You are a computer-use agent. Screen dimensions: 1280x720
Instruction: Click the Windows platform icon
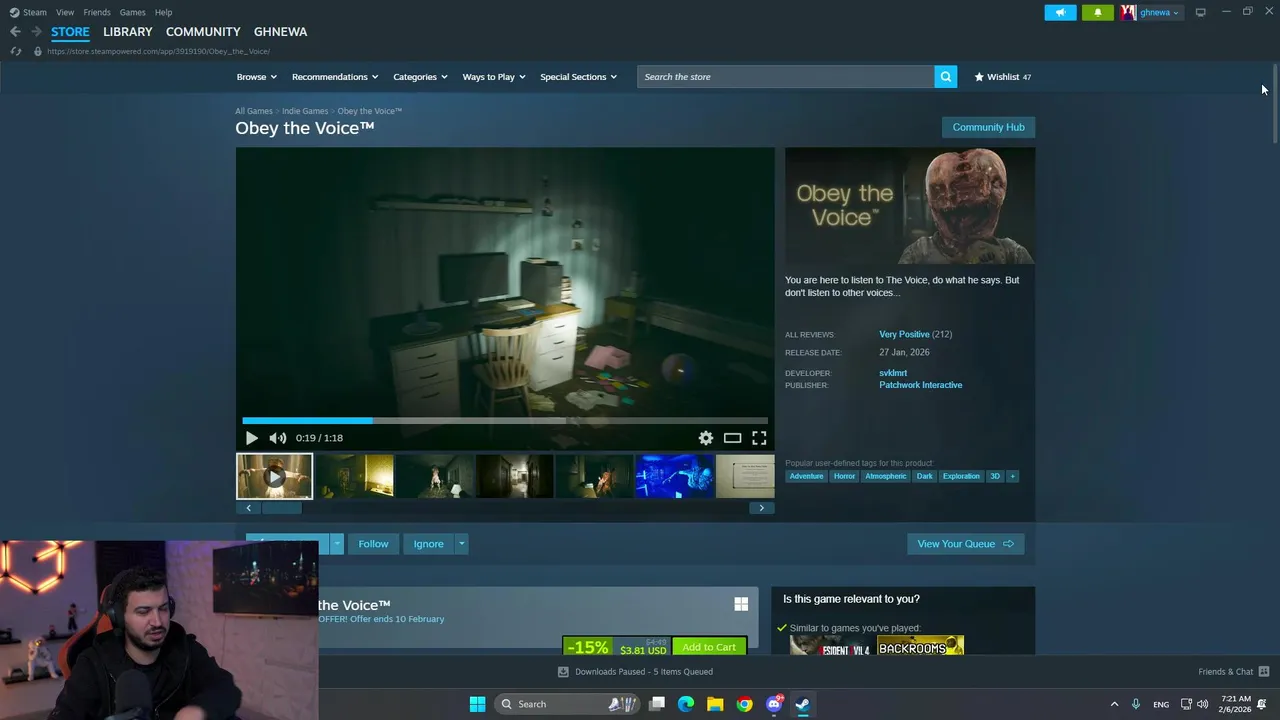(741, 604)
